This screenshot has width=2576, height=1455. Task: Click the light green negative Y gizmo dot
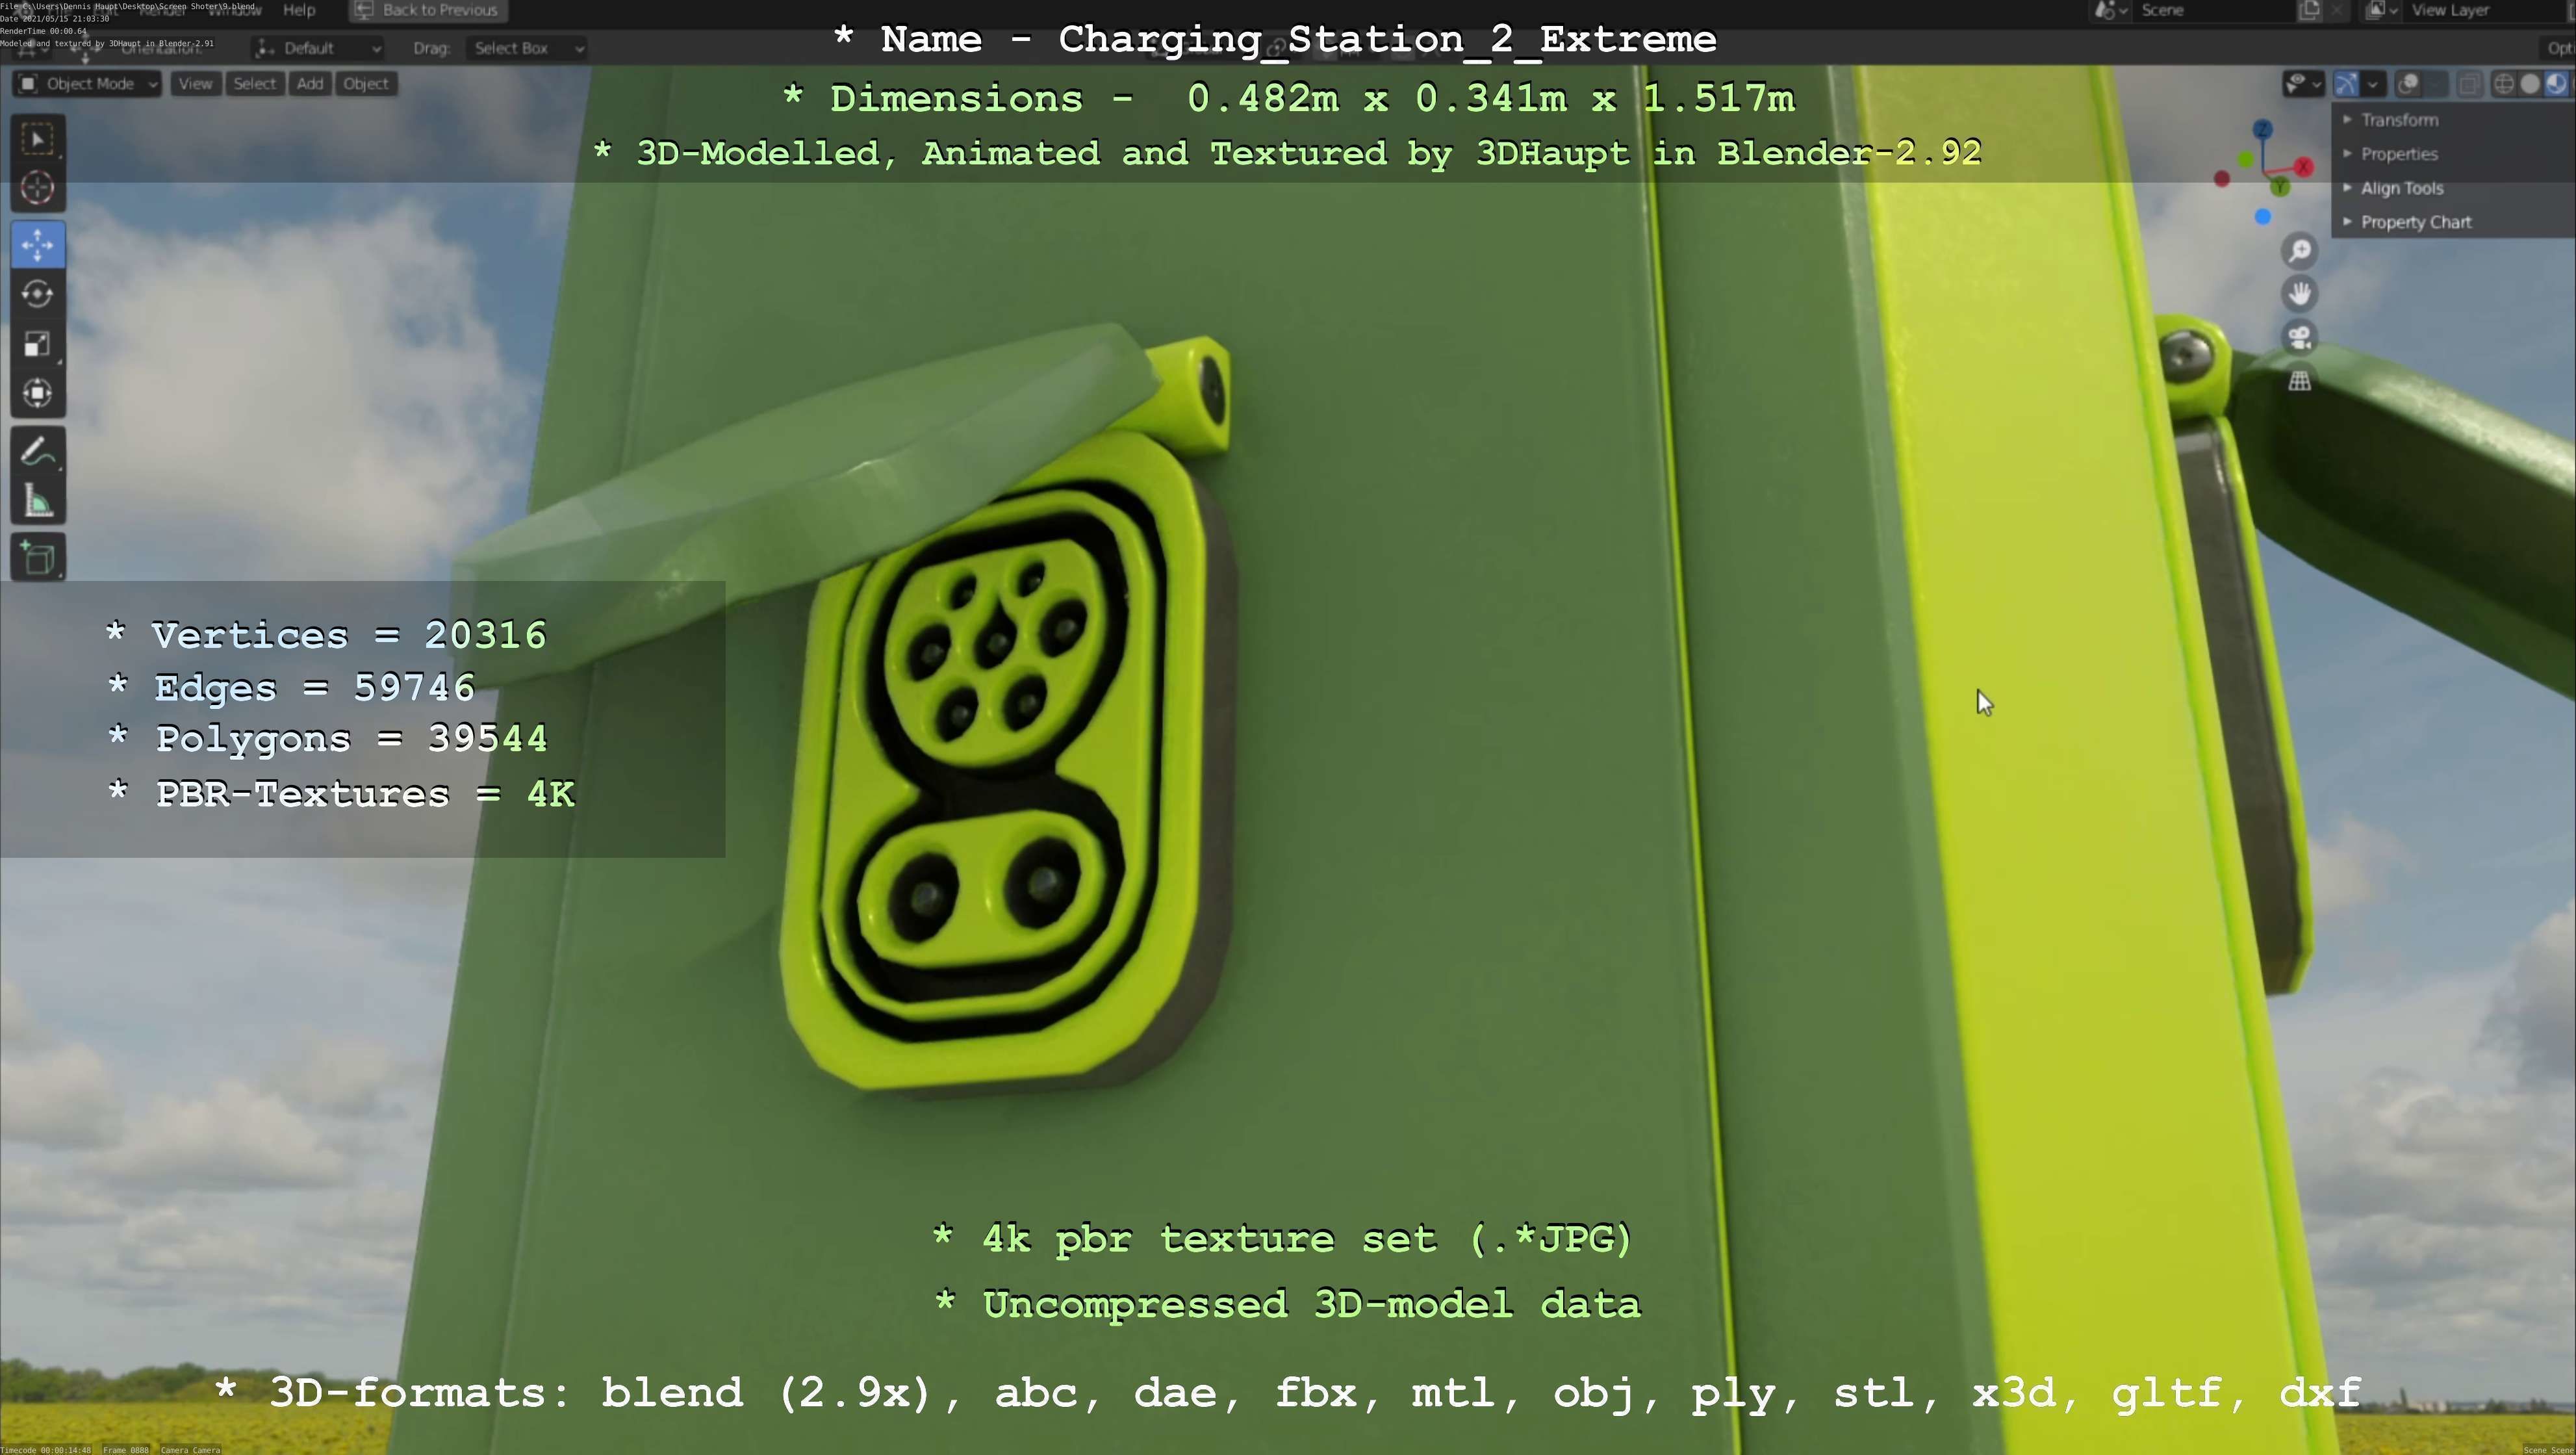click(2245, 159)
